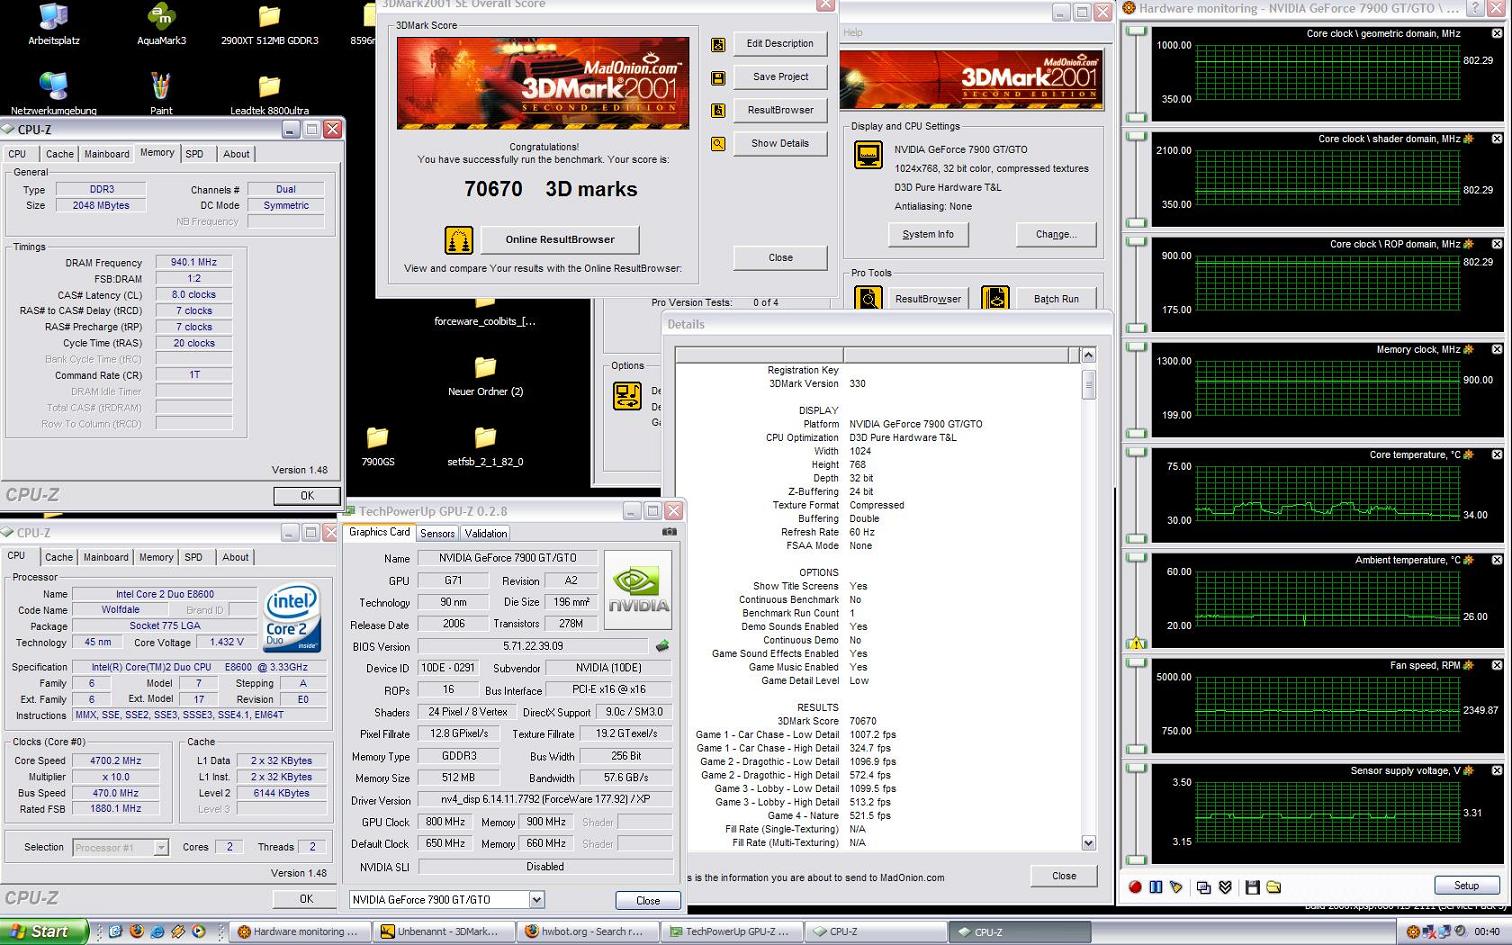The height and width of the screenshot is (945, 1512).
Task: Click the overlapping windows icon in monitoring toolbar
Action: [x=1204, y=887]
